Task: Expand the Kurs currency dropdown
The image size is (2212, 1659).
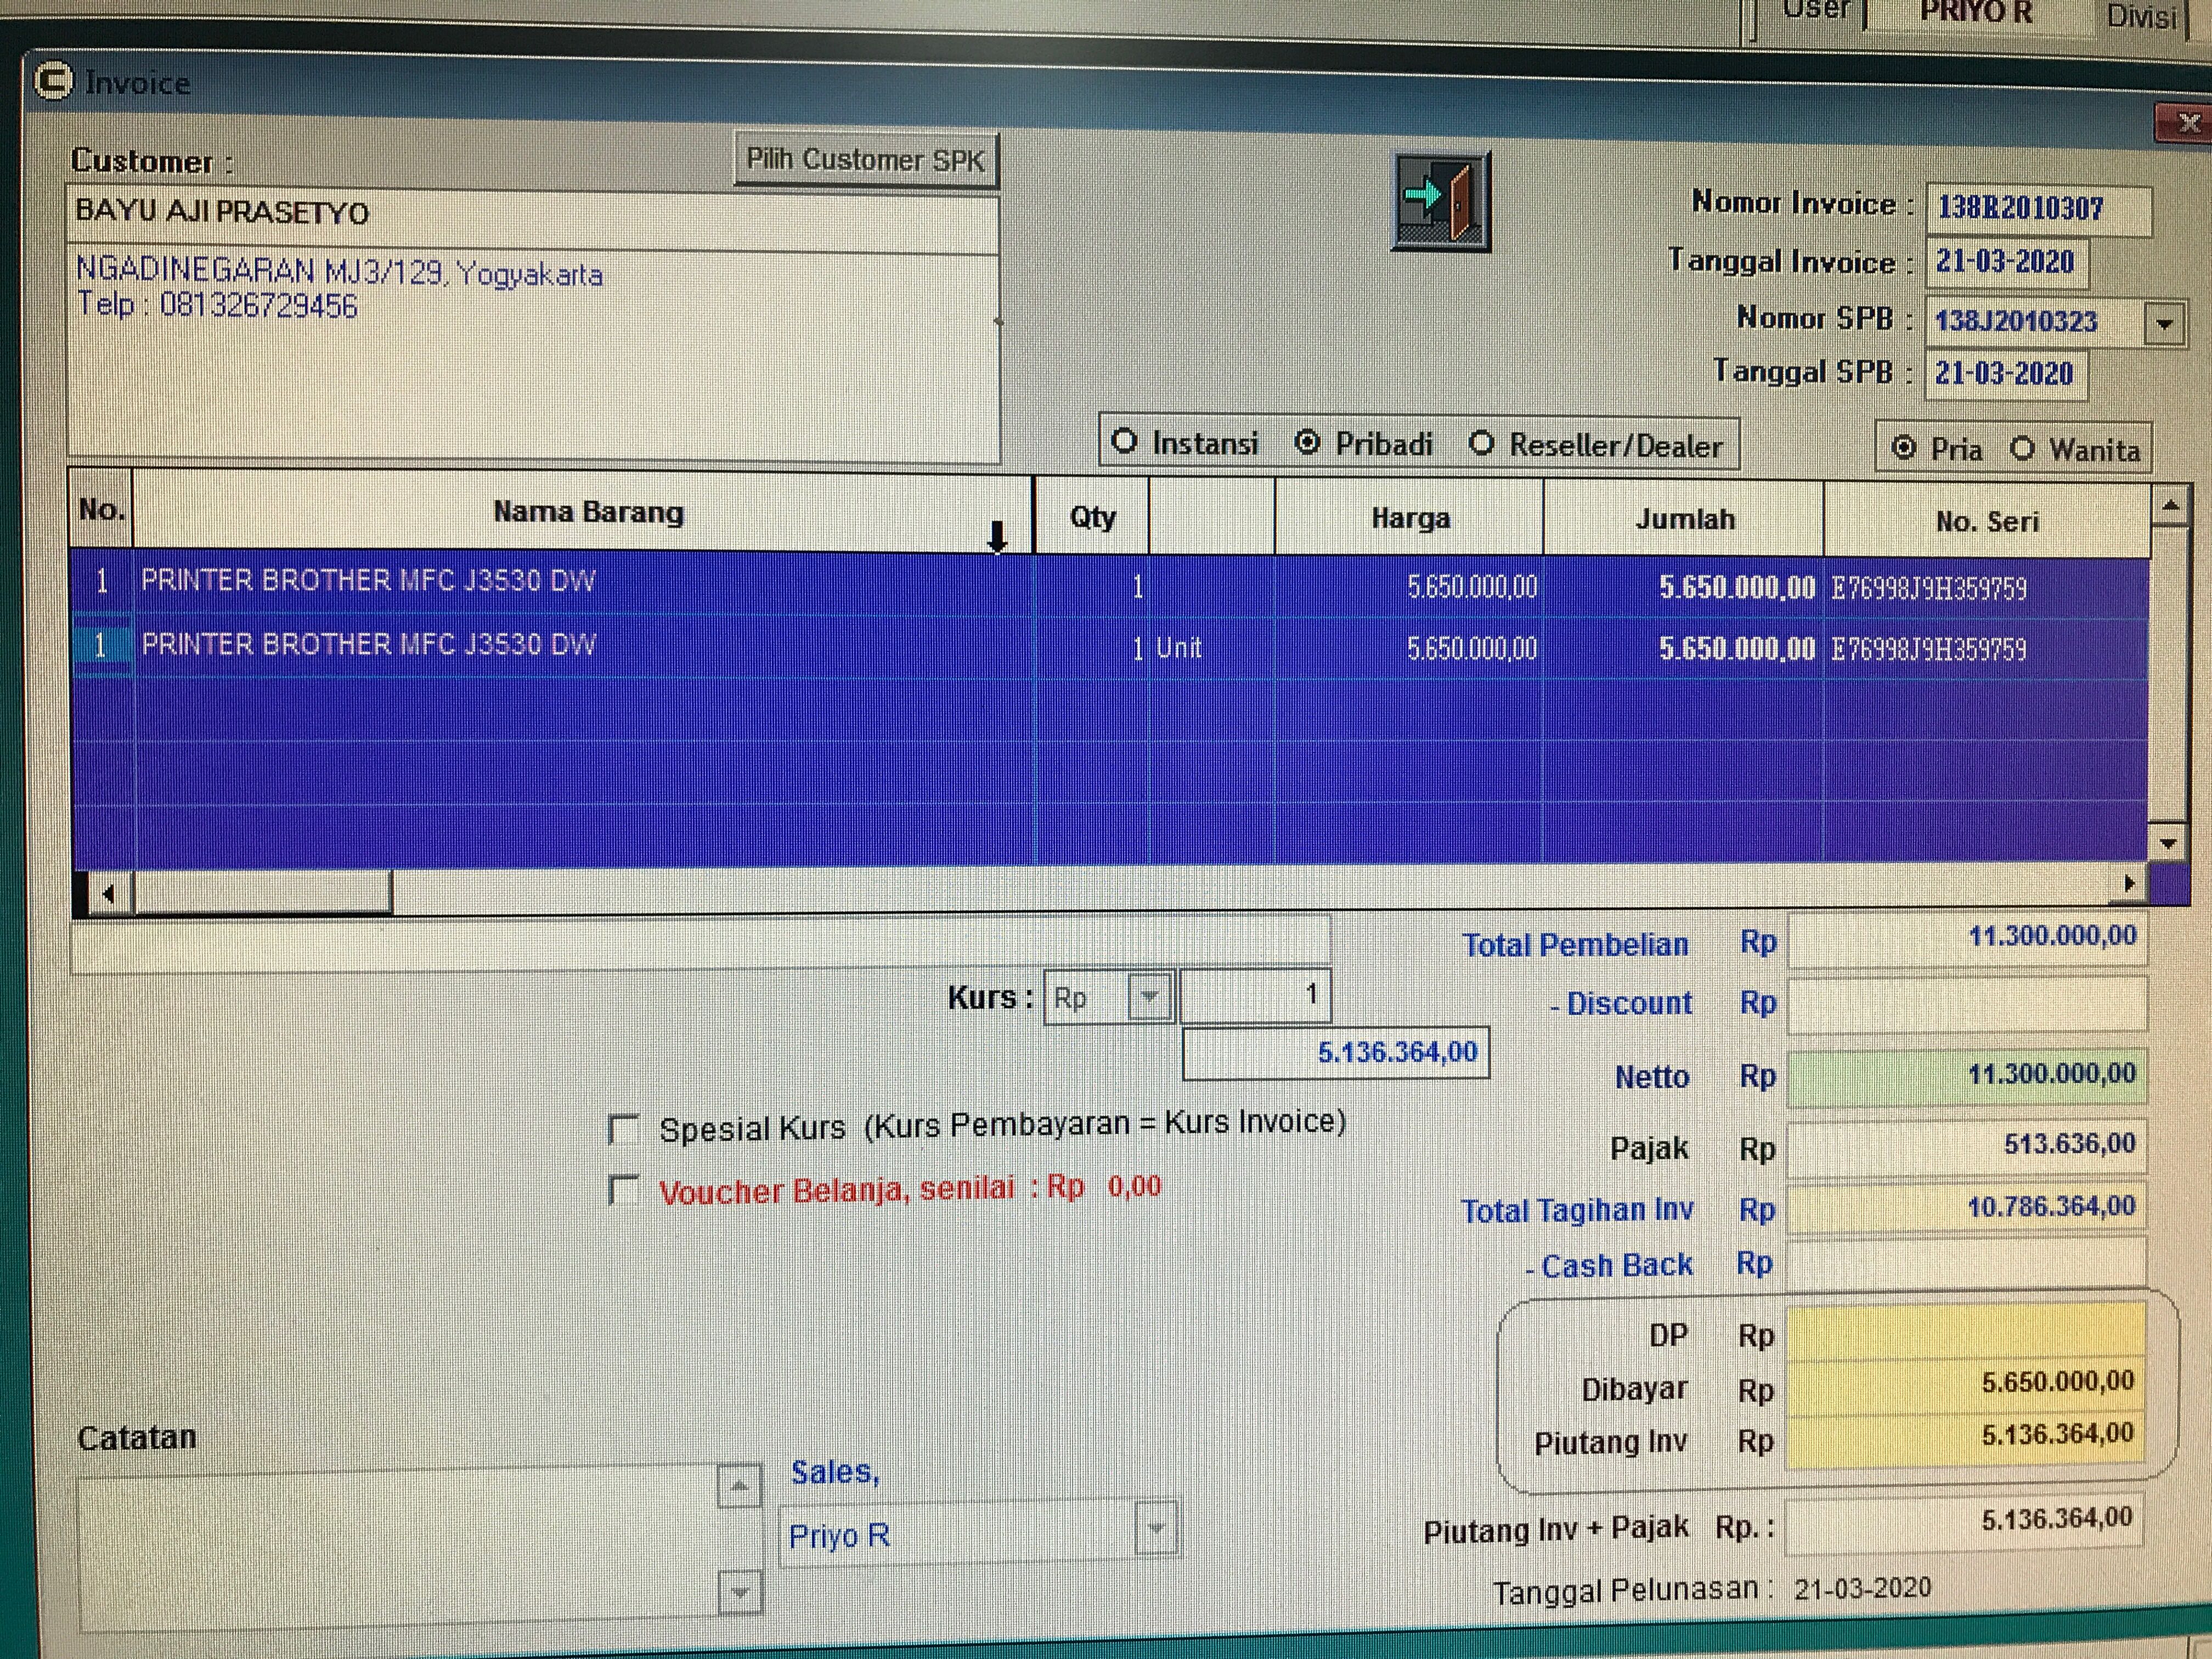Action: (1149, 996)
